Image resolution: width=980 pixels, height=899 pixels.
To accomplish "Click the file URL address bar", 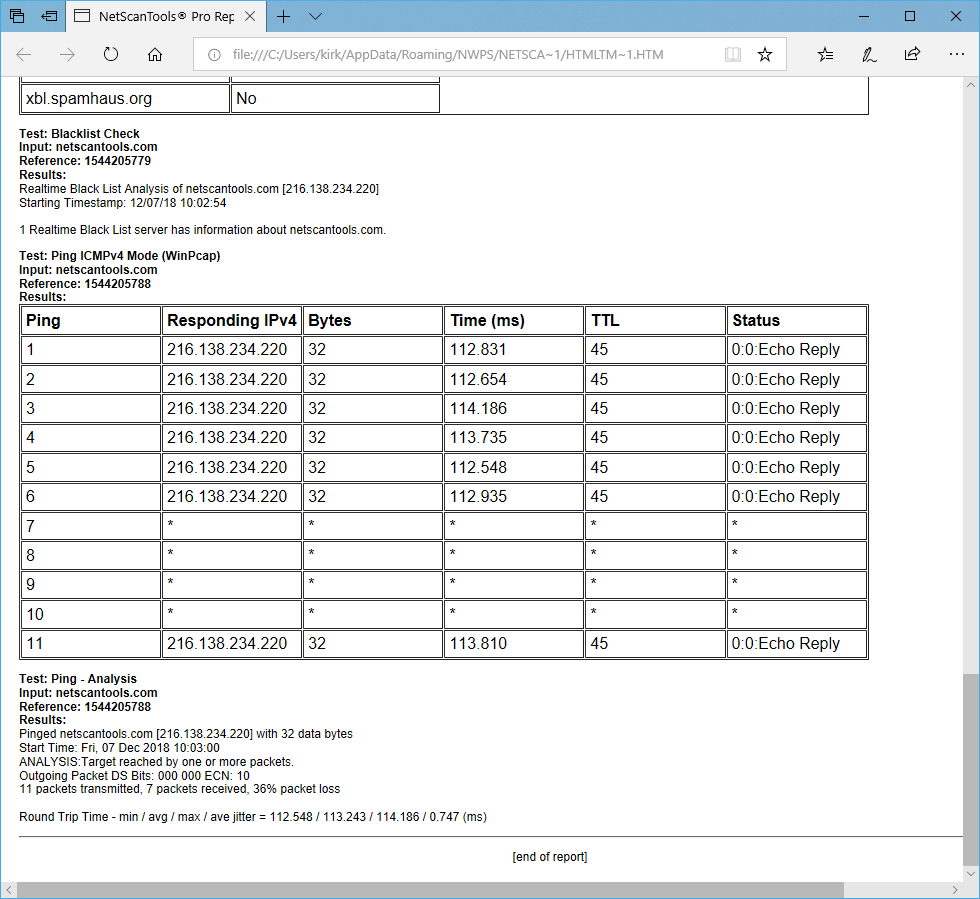I will (448, 54).
